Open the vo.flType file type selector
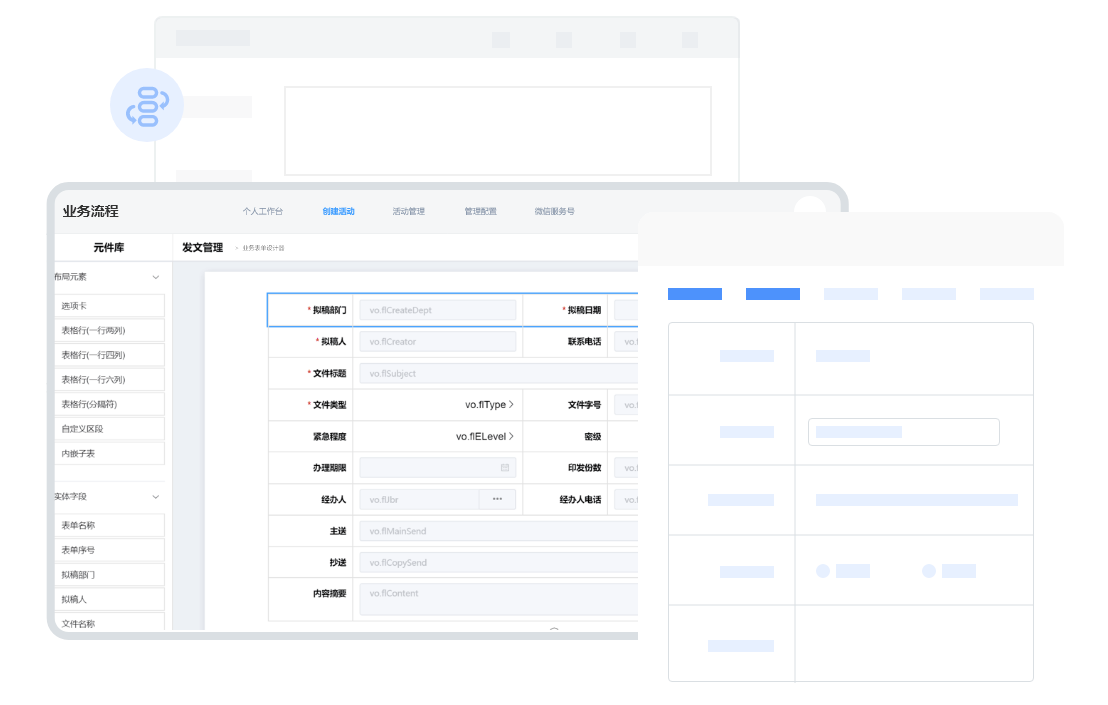The height and width of the screenshot is (705, 1108). click(489, 405)
